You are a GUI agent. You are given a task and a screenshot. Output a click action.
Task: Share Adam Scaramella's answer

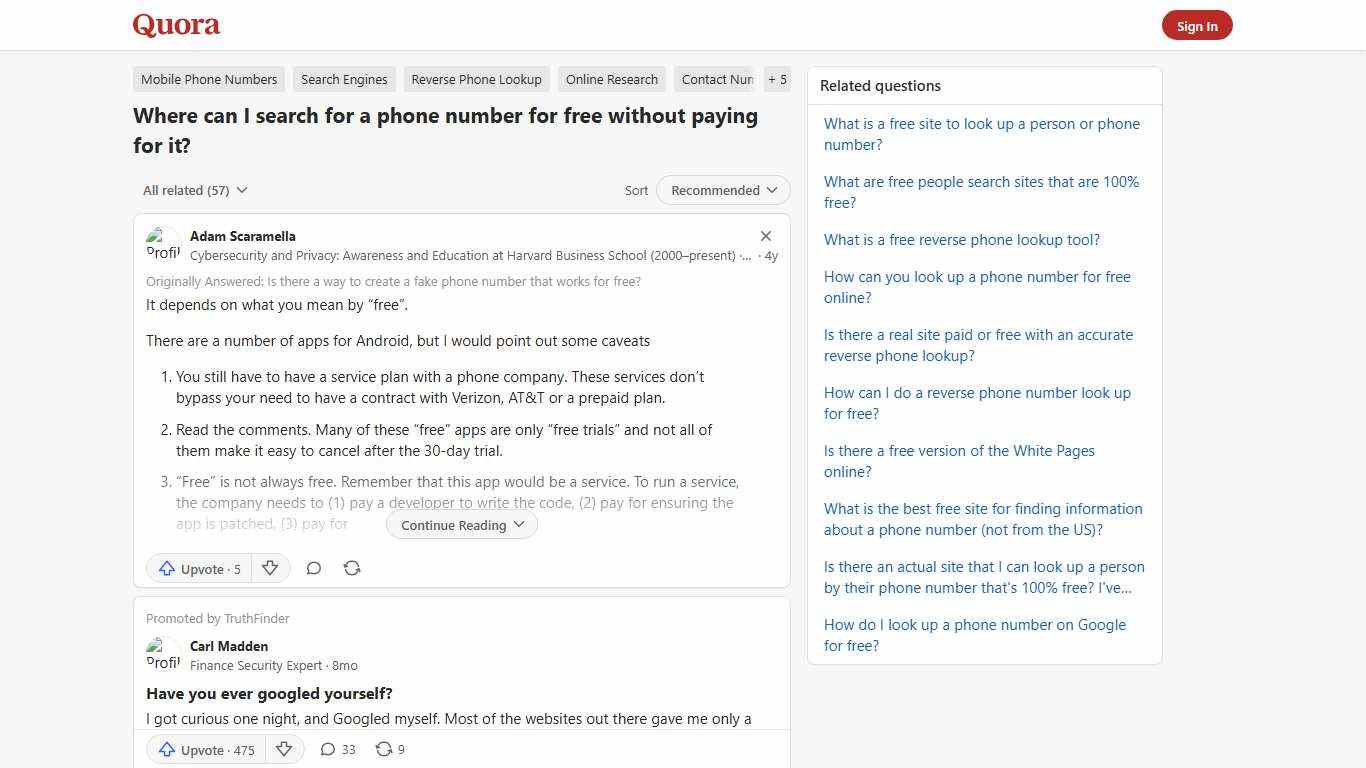(x=352, y=568)
